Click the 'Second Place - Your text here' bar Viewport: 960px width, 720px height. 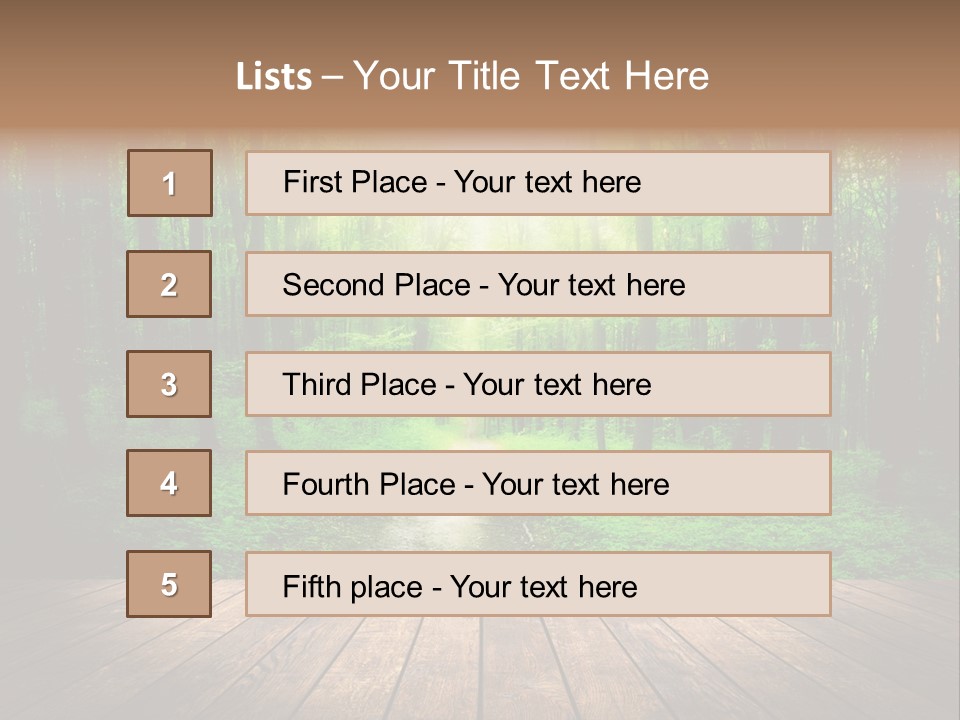click(538, 284)
